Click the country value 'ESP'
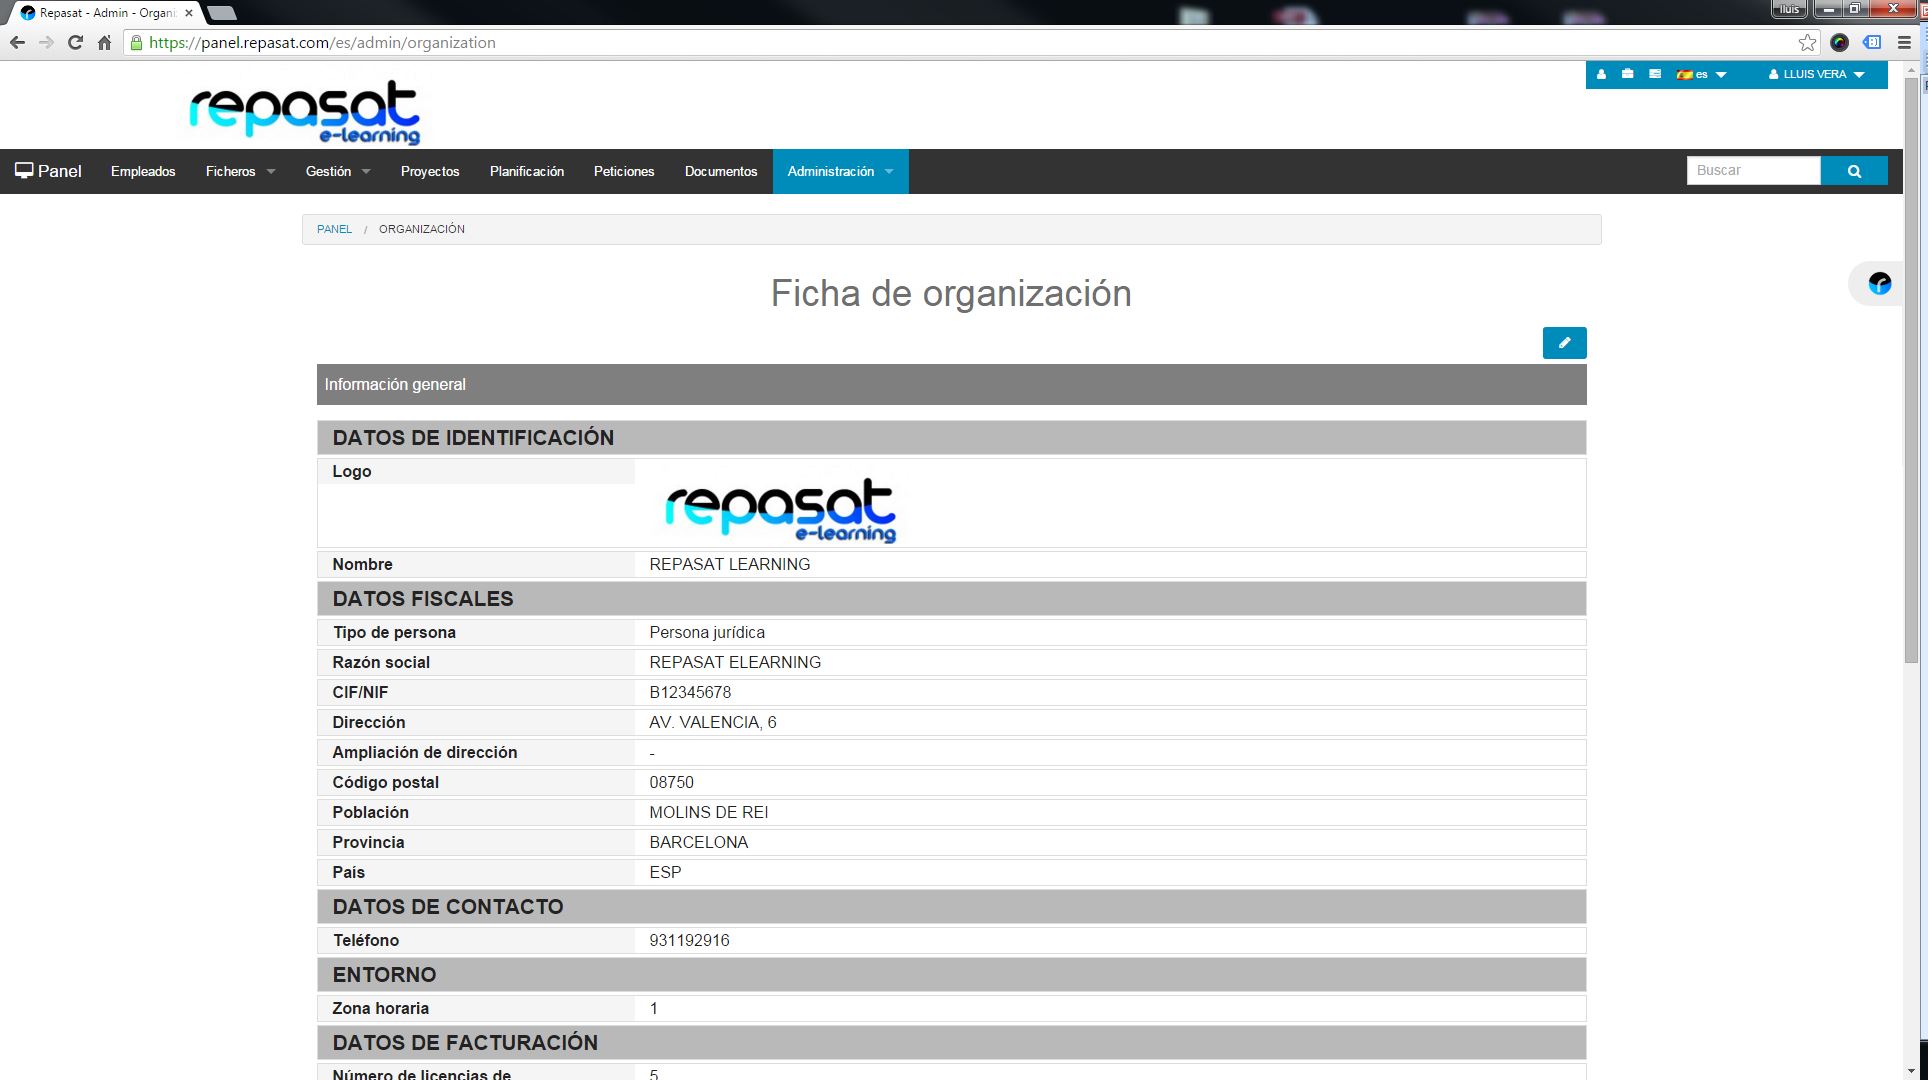 coord(666,873)
